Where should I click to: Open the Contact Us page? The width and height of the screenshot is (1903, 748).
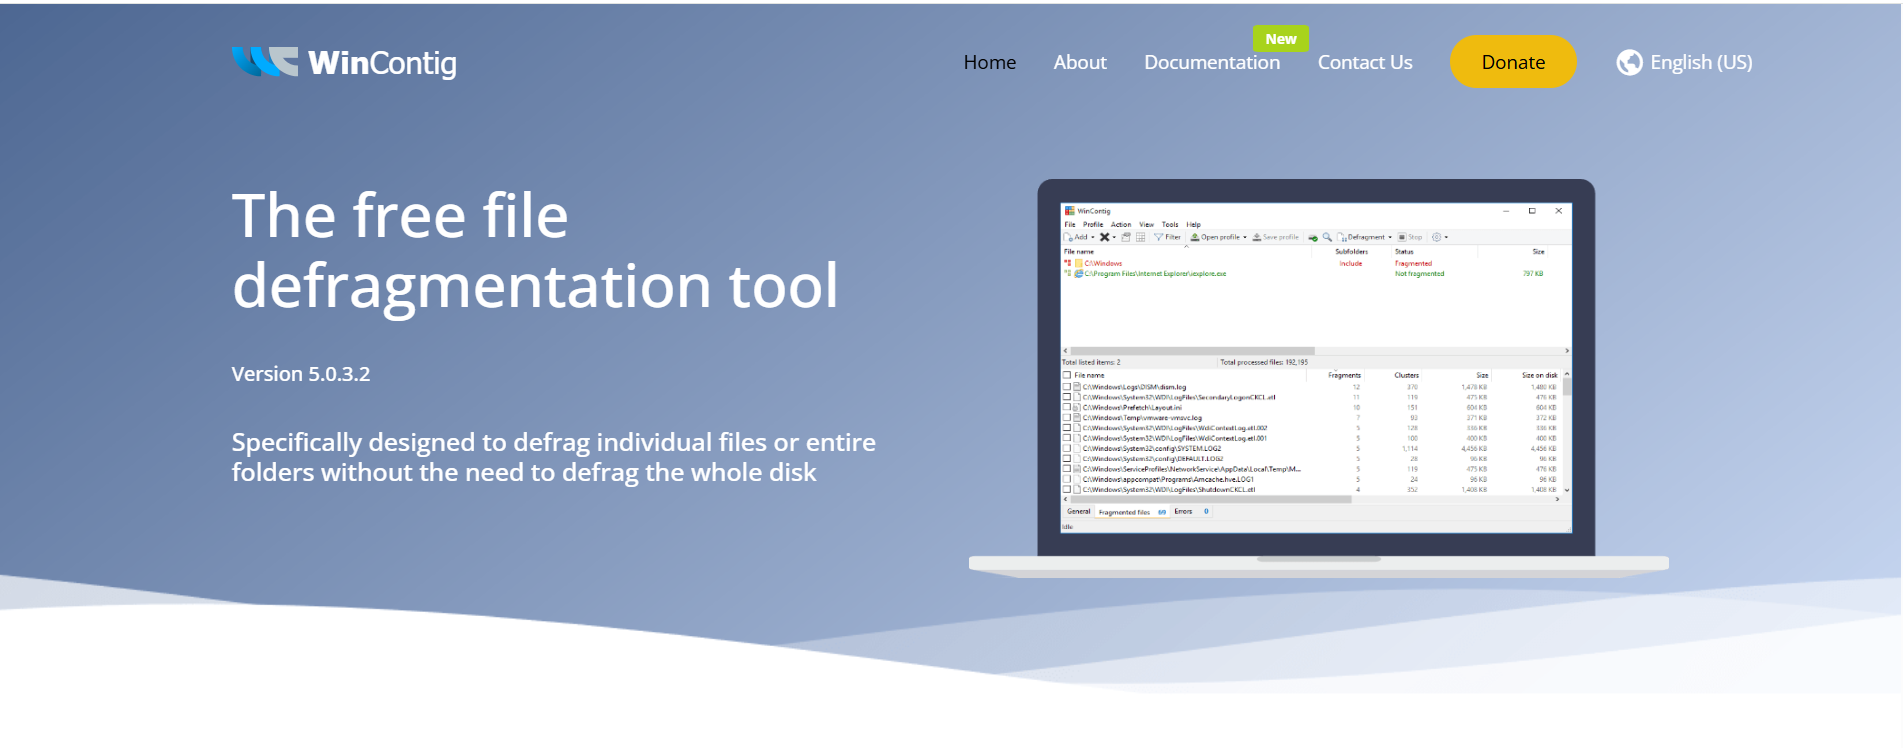pos(1365,62)
